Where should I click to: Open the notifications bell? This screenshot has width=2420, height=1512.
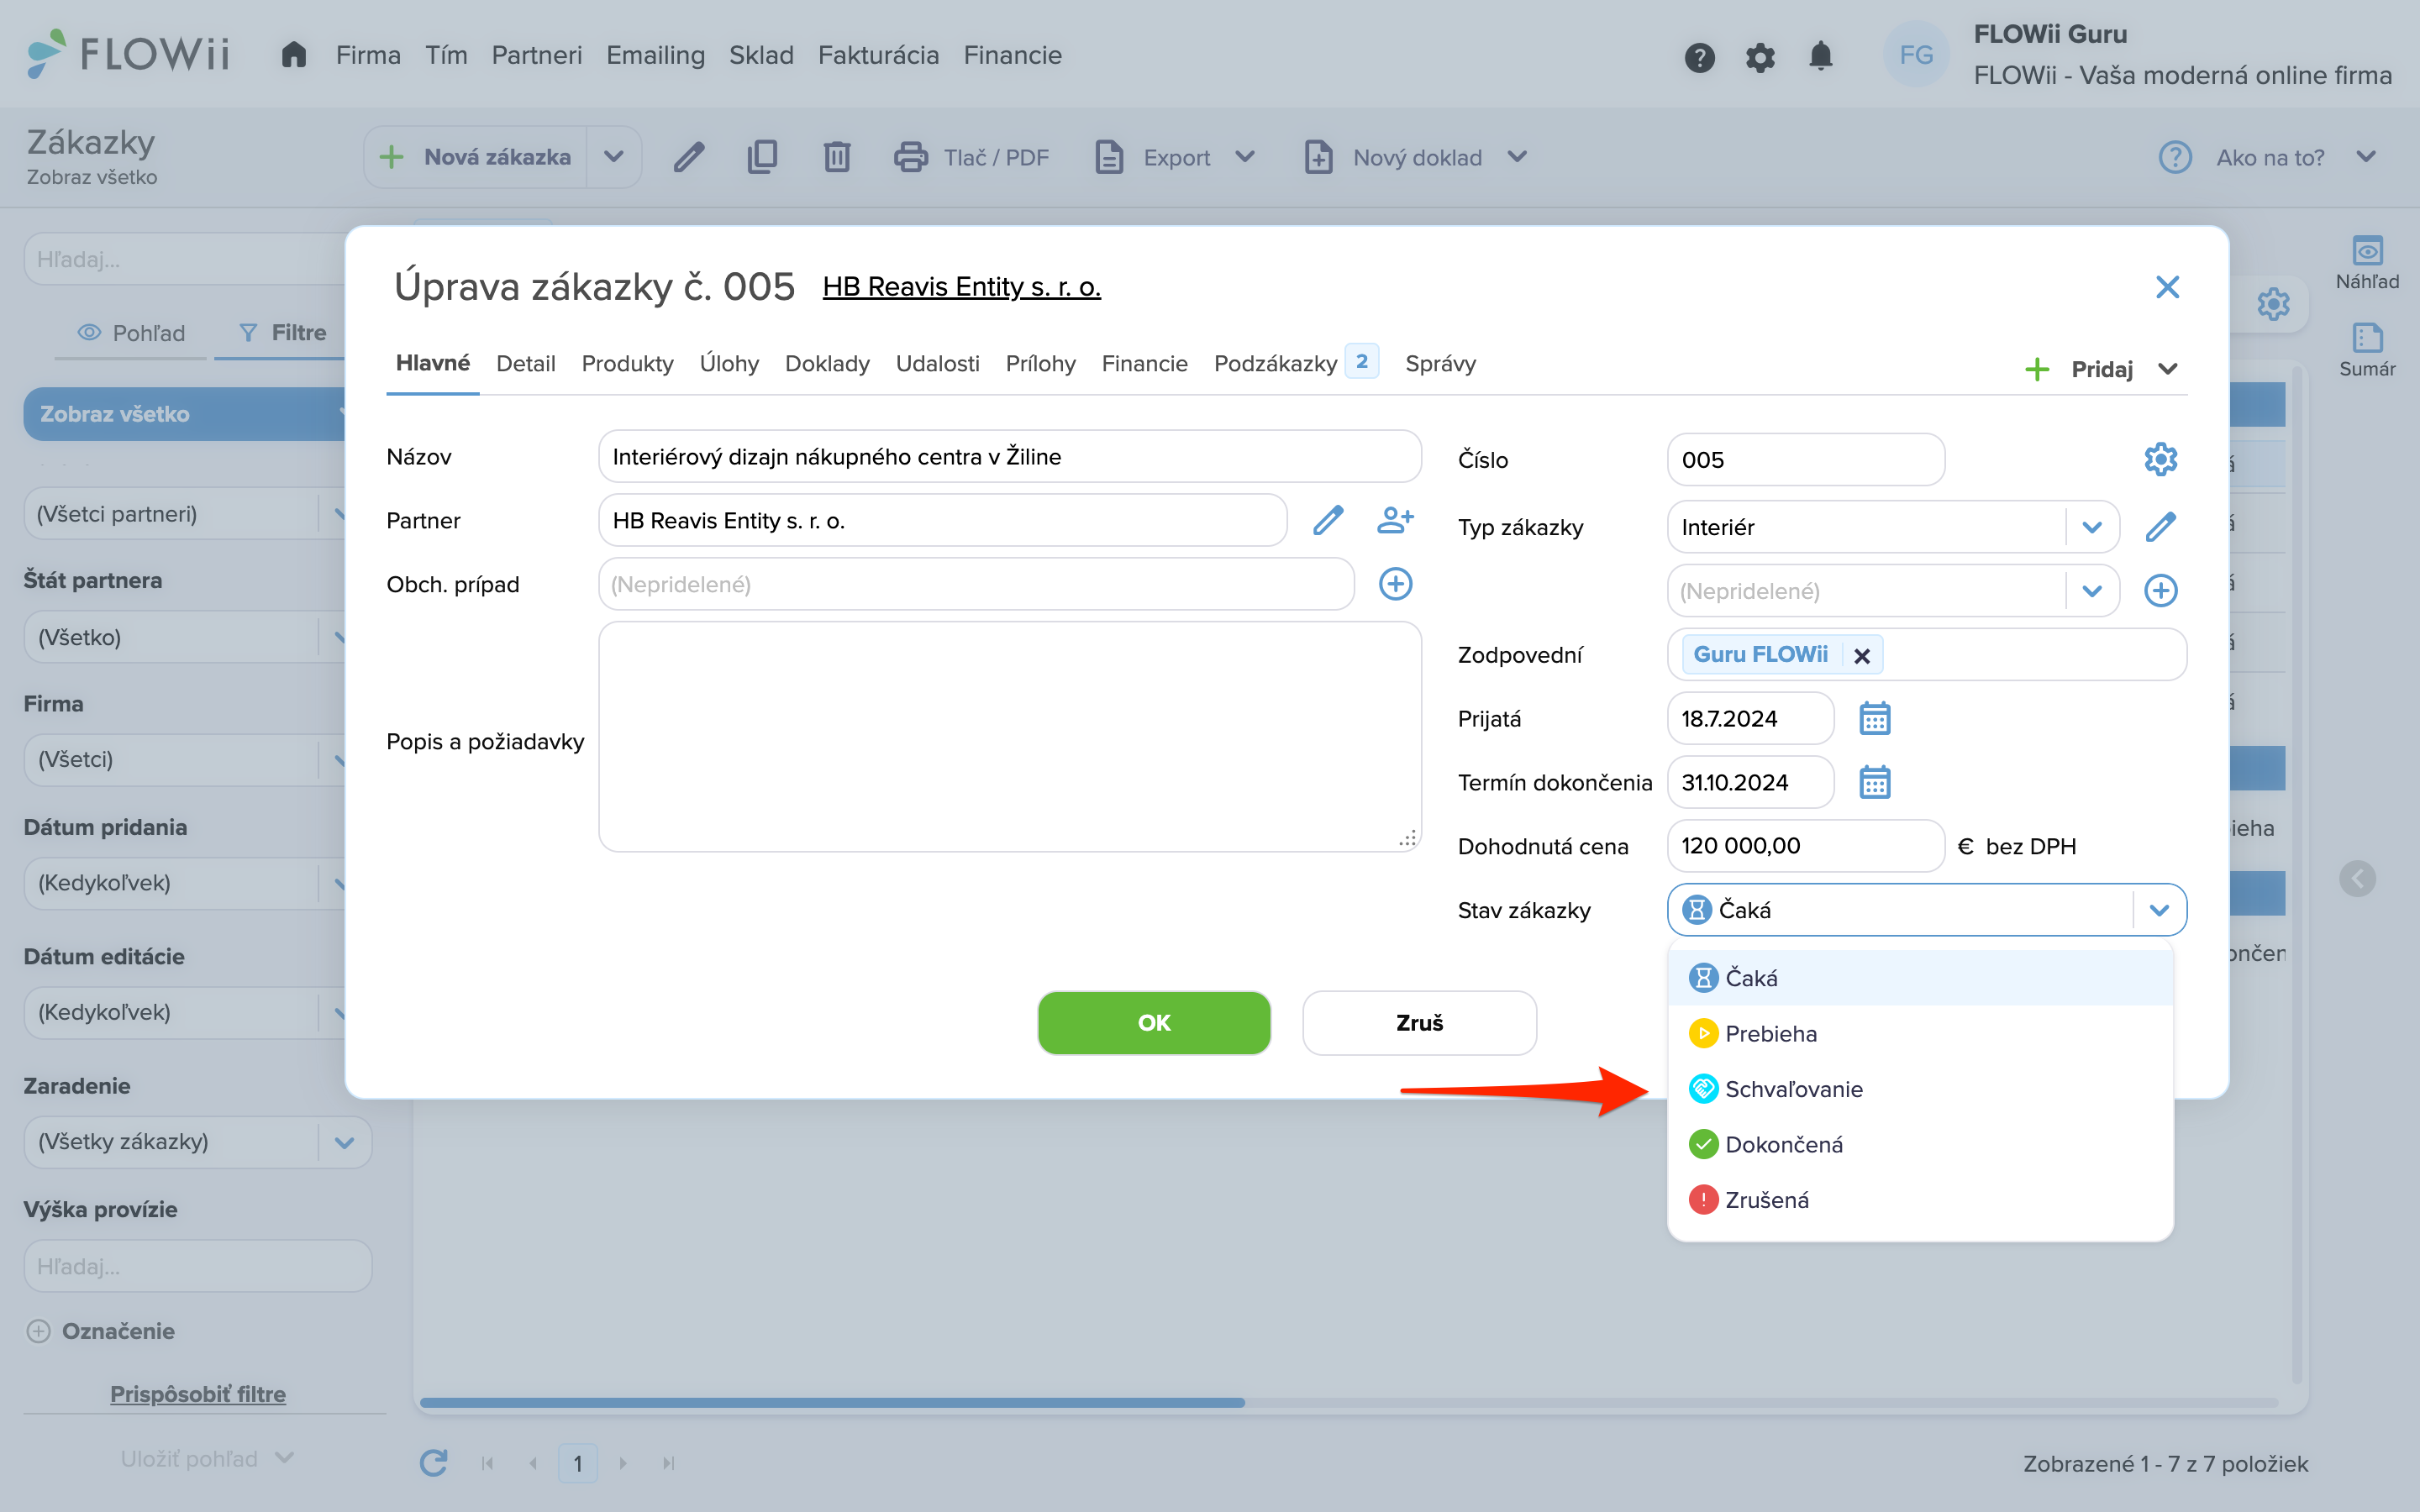coord(1821,56)
